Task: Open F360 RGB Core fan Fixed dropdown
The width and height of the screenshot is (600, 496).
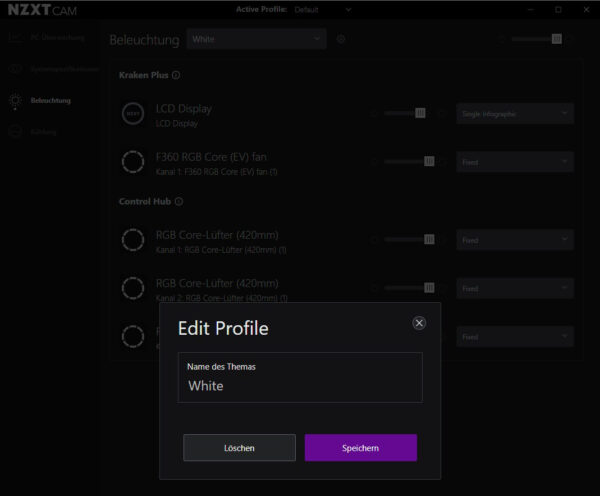Action: 515,162
